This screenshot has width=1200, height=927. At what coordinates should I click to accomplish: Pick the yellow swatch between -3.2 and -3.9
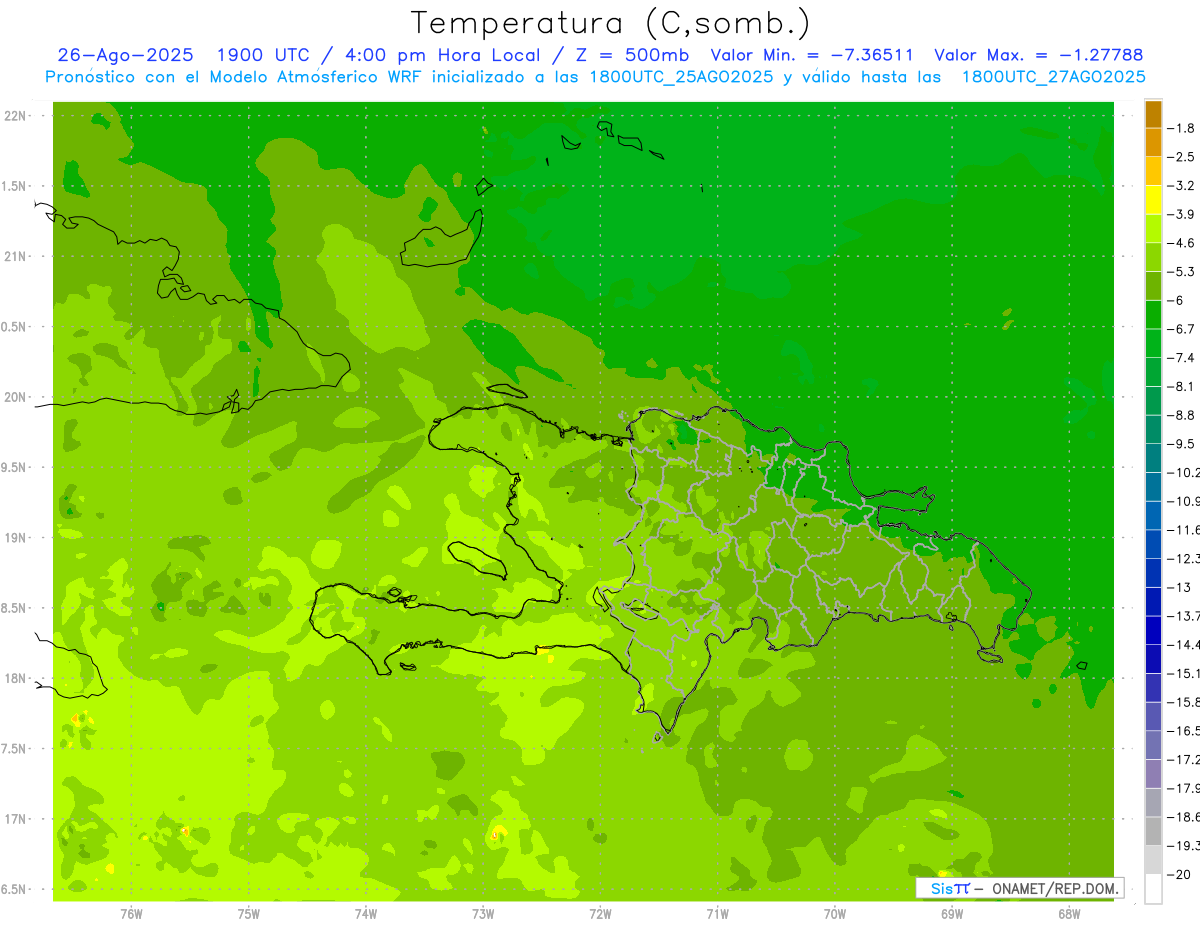tap(1154, 200)
